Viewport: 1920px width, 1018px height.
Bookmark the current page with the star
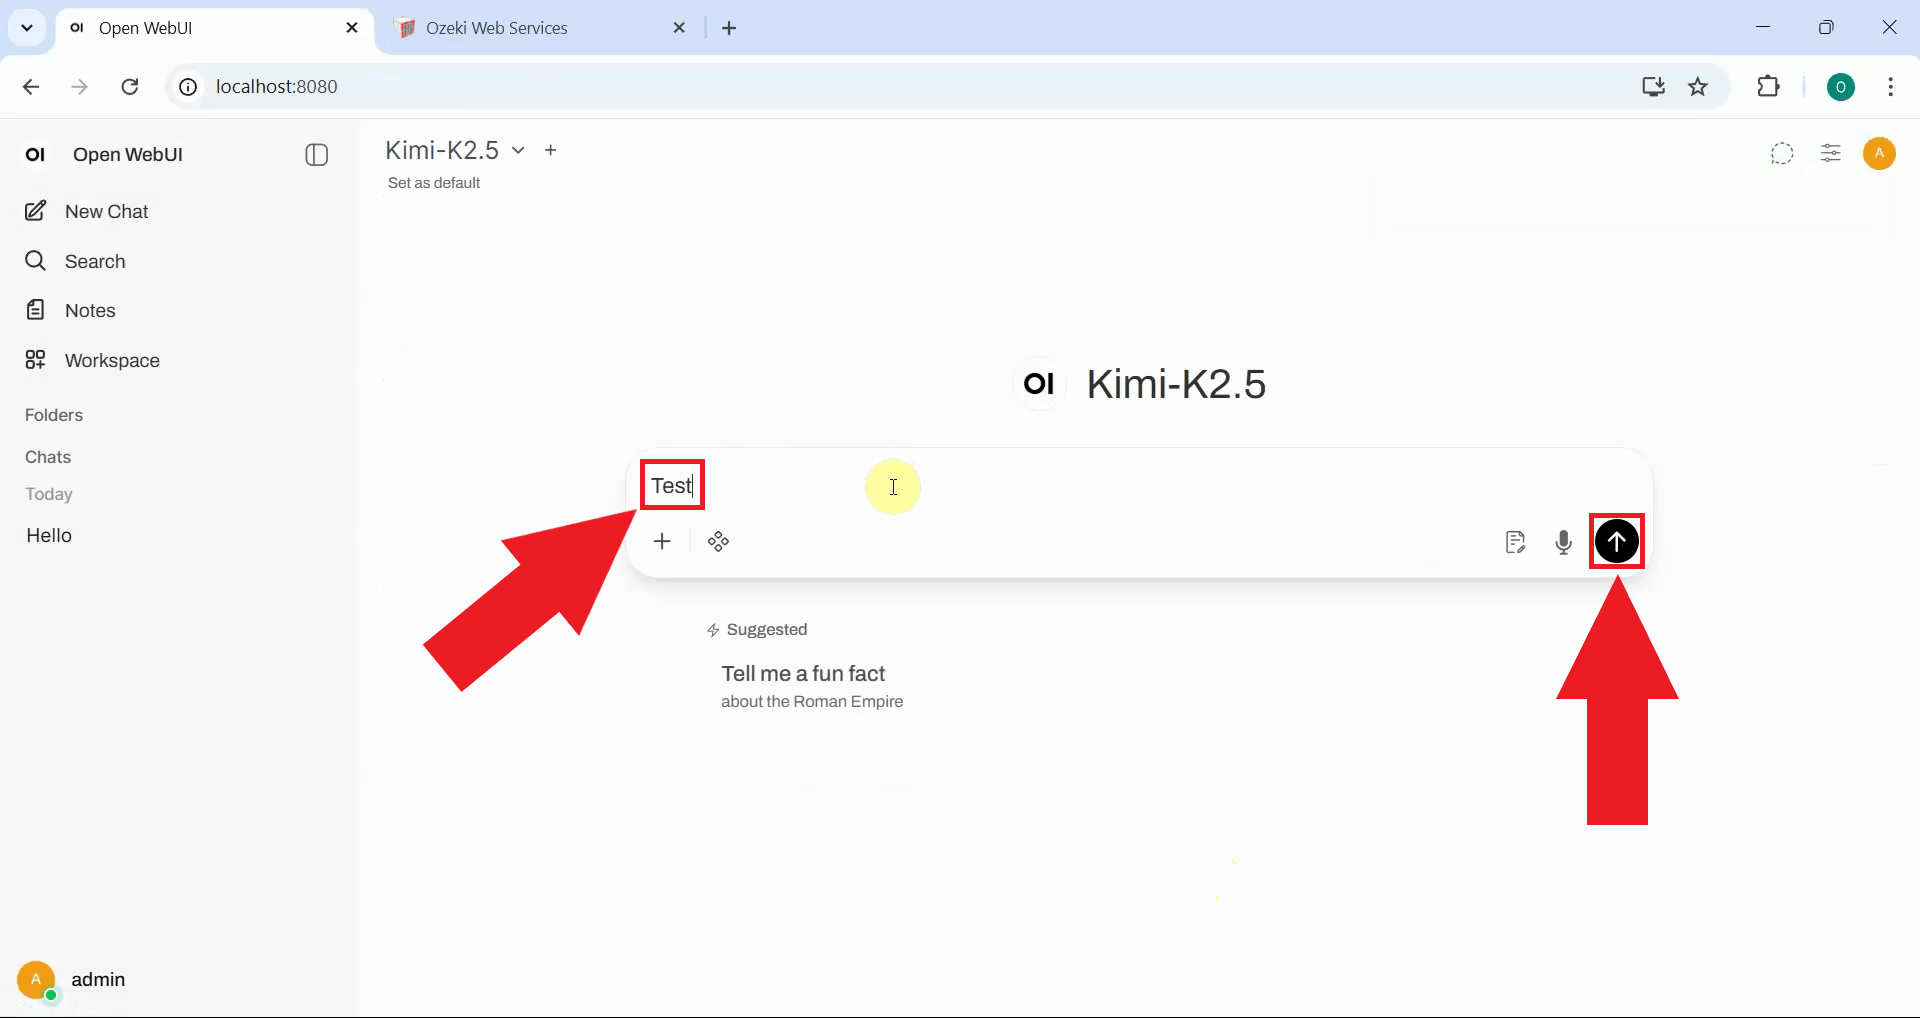pyautogui.click(x=1699, y=86)
